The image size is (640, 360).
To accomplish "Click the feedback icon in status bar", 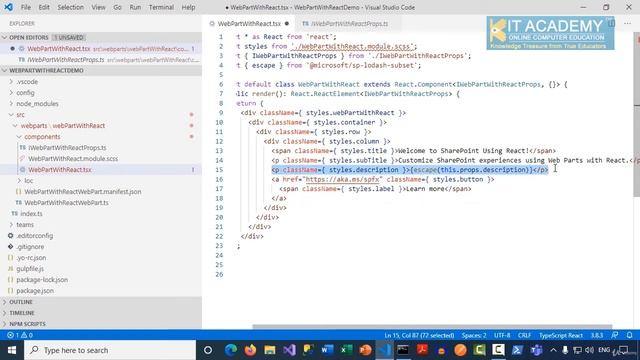I will pos(615,335).
